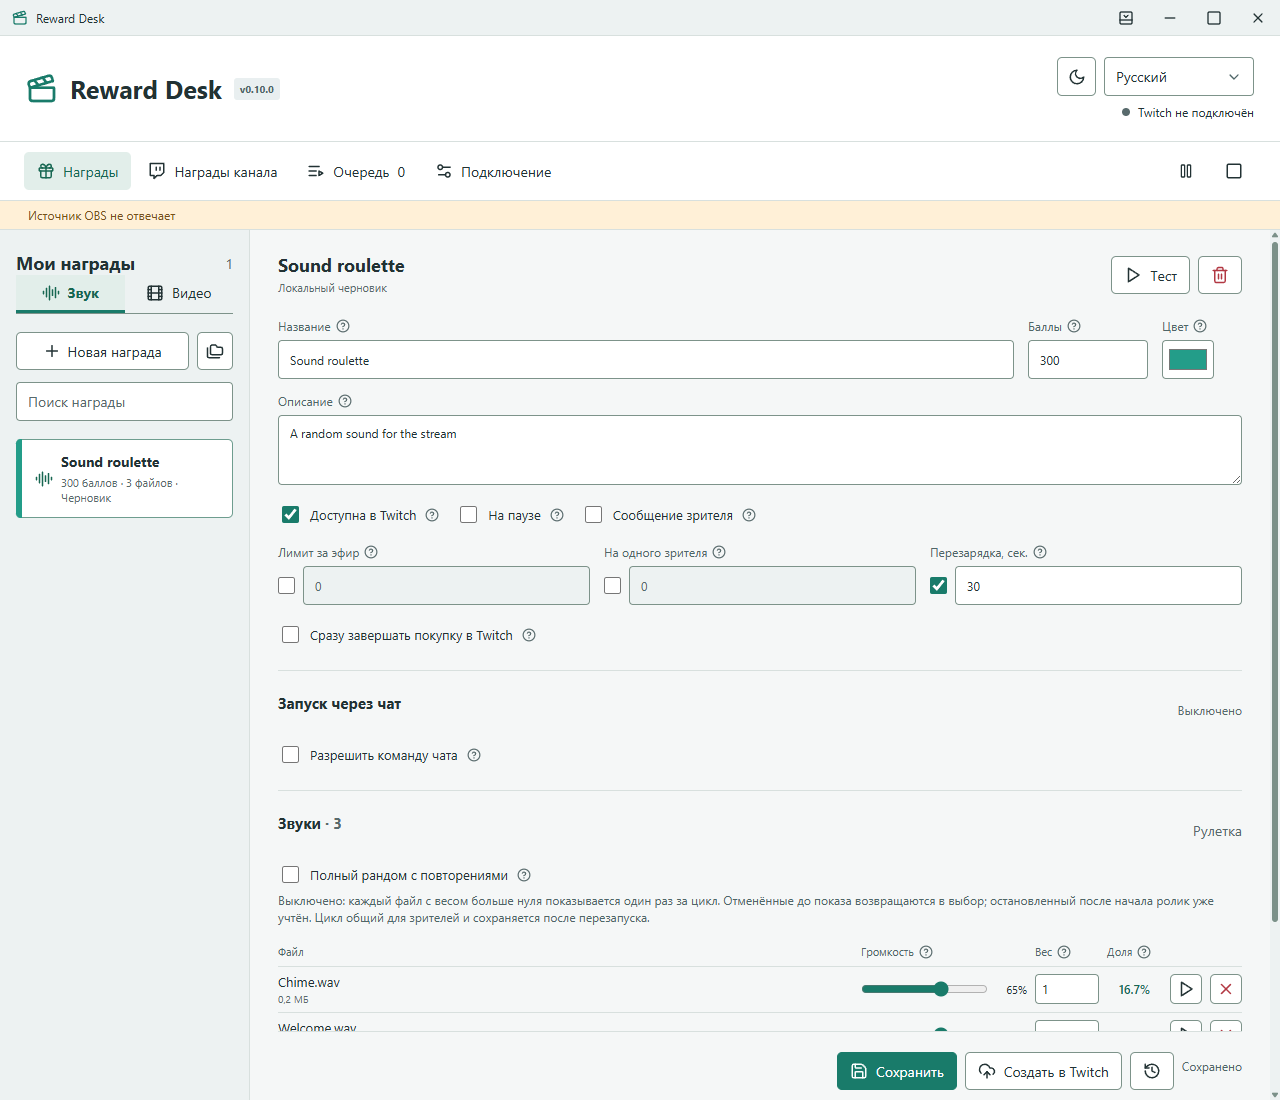Check Разрешить команду чата

pyautogui.click(x=291, y=755)
